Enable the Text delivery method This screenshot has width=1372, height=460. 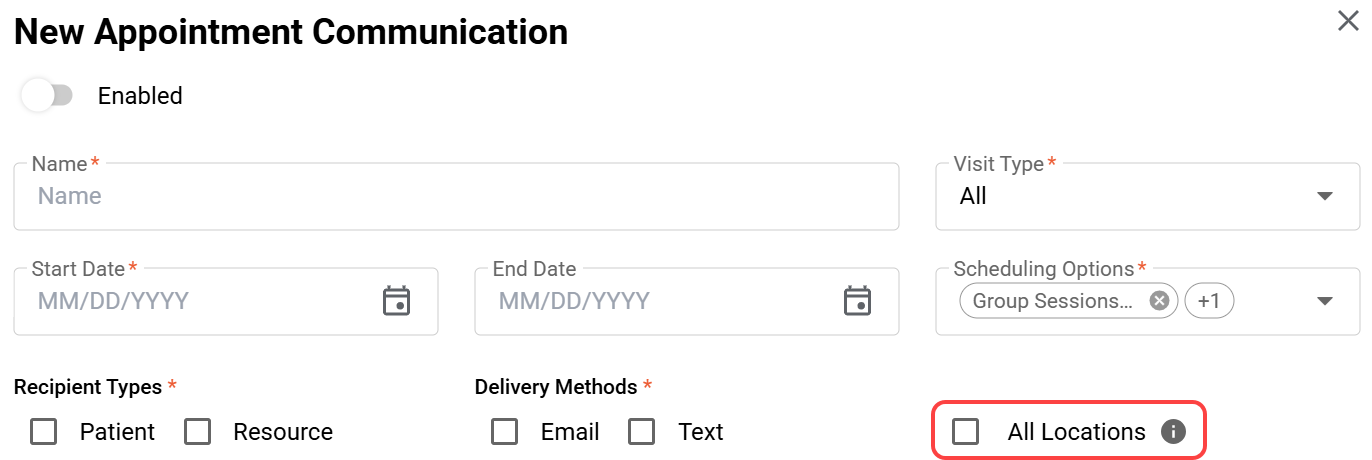click(642, 432)
